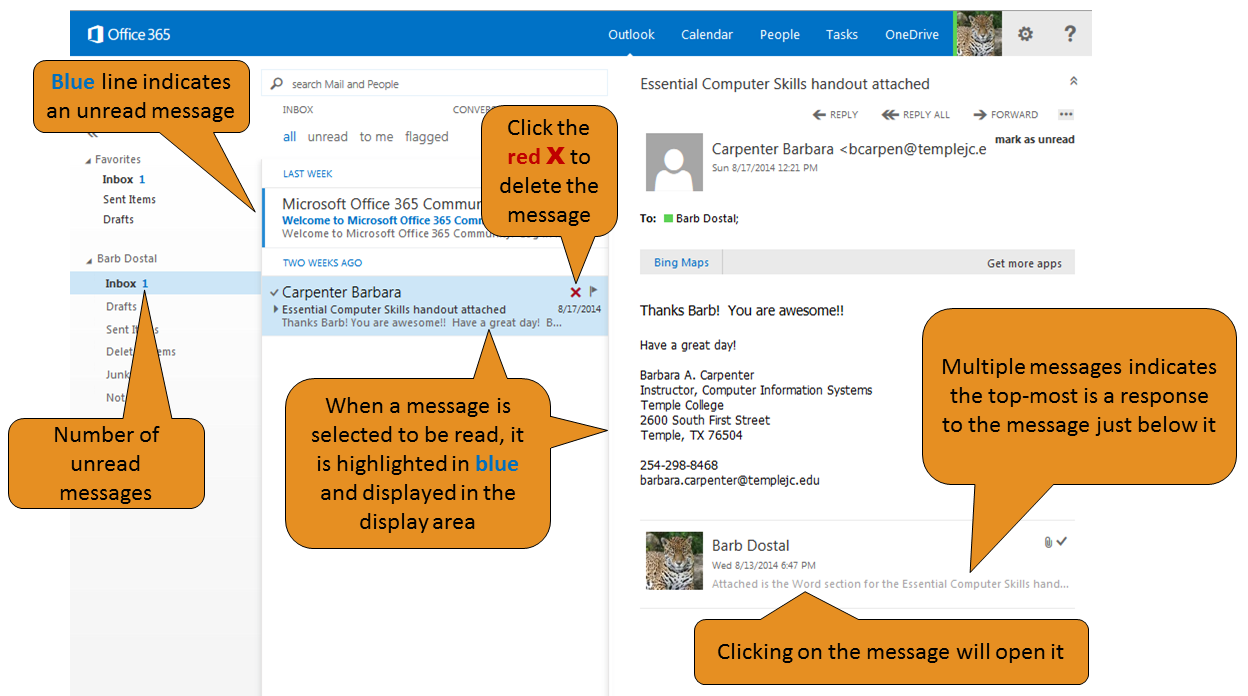Open the more actions ellipsis menu
1248x696 pixels.
click(x=1065, y=115)
